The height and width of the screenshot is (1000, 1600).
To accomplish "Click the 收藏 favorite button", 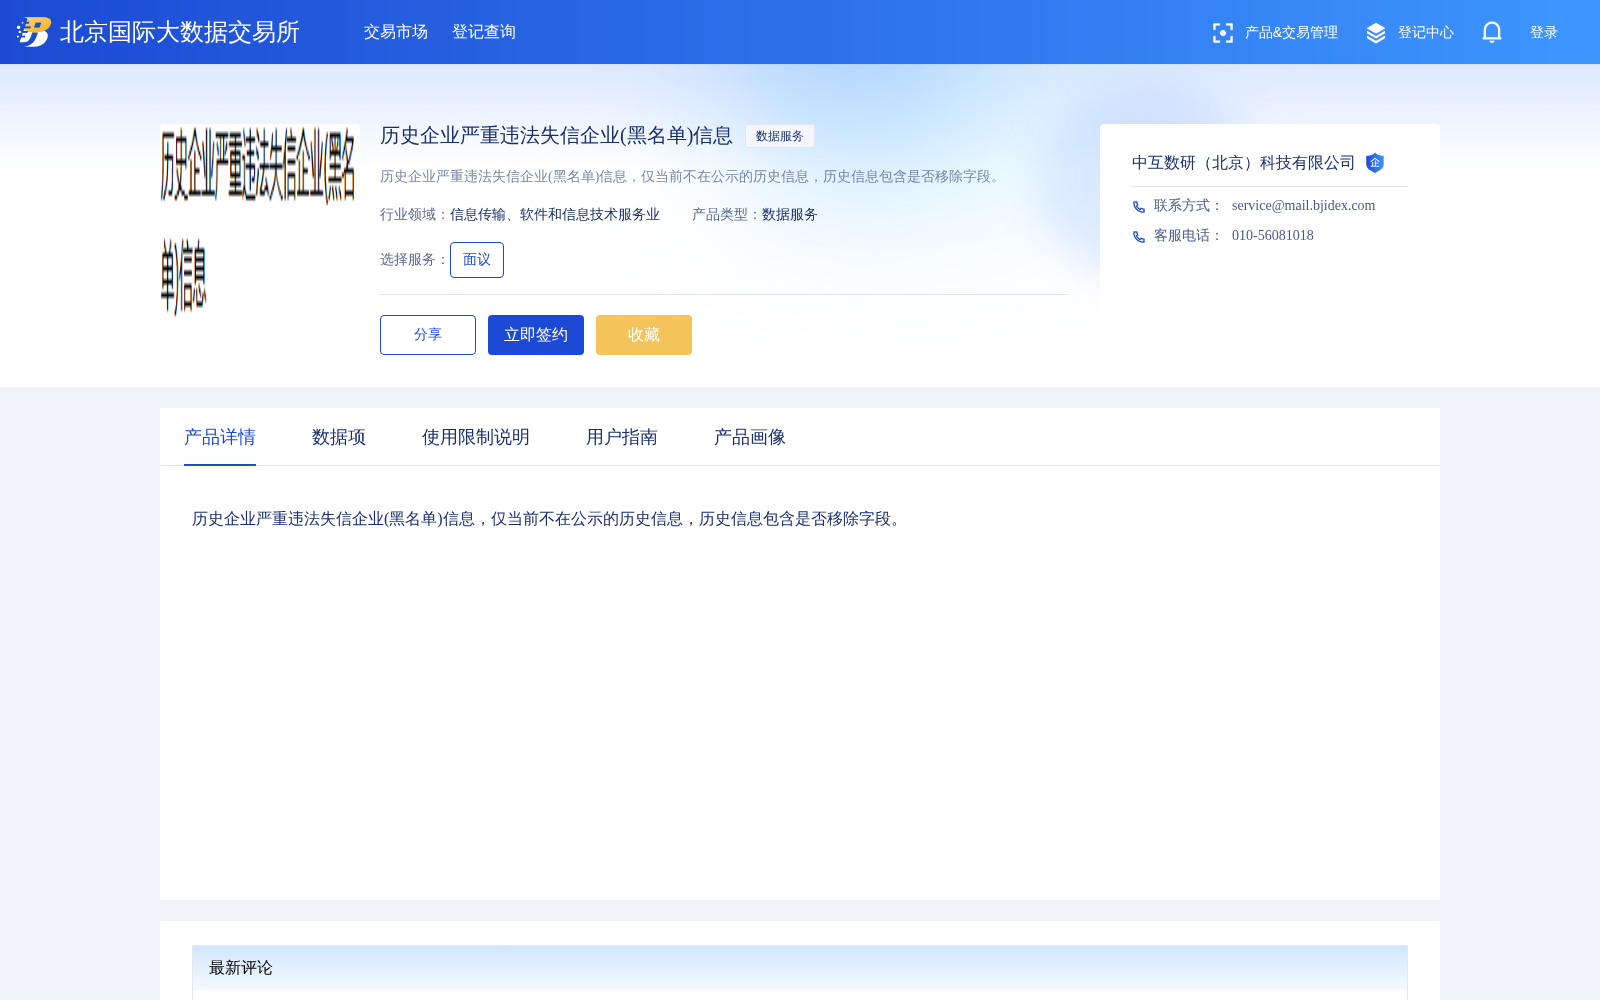I will click(x=644, y=335).
